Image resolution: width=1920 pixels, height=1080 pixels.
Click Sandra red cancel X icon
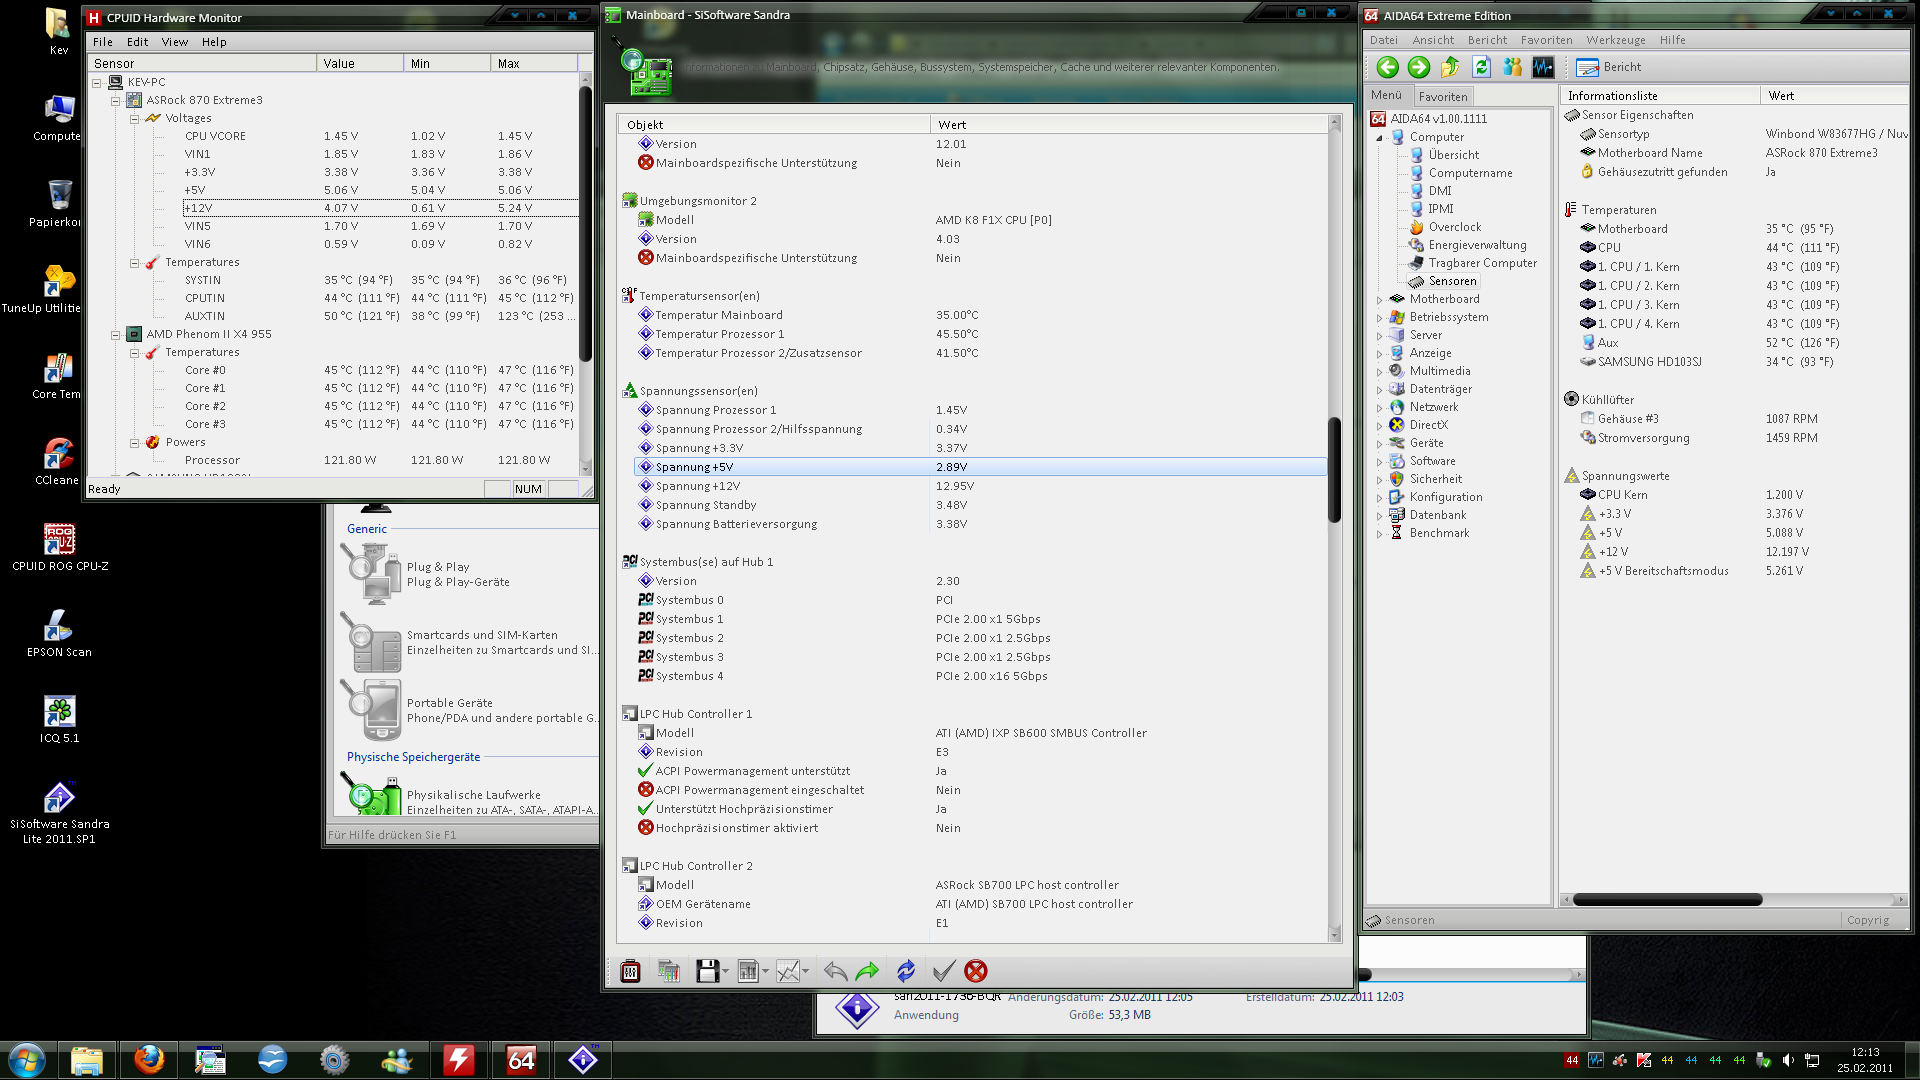pos(976,971)
